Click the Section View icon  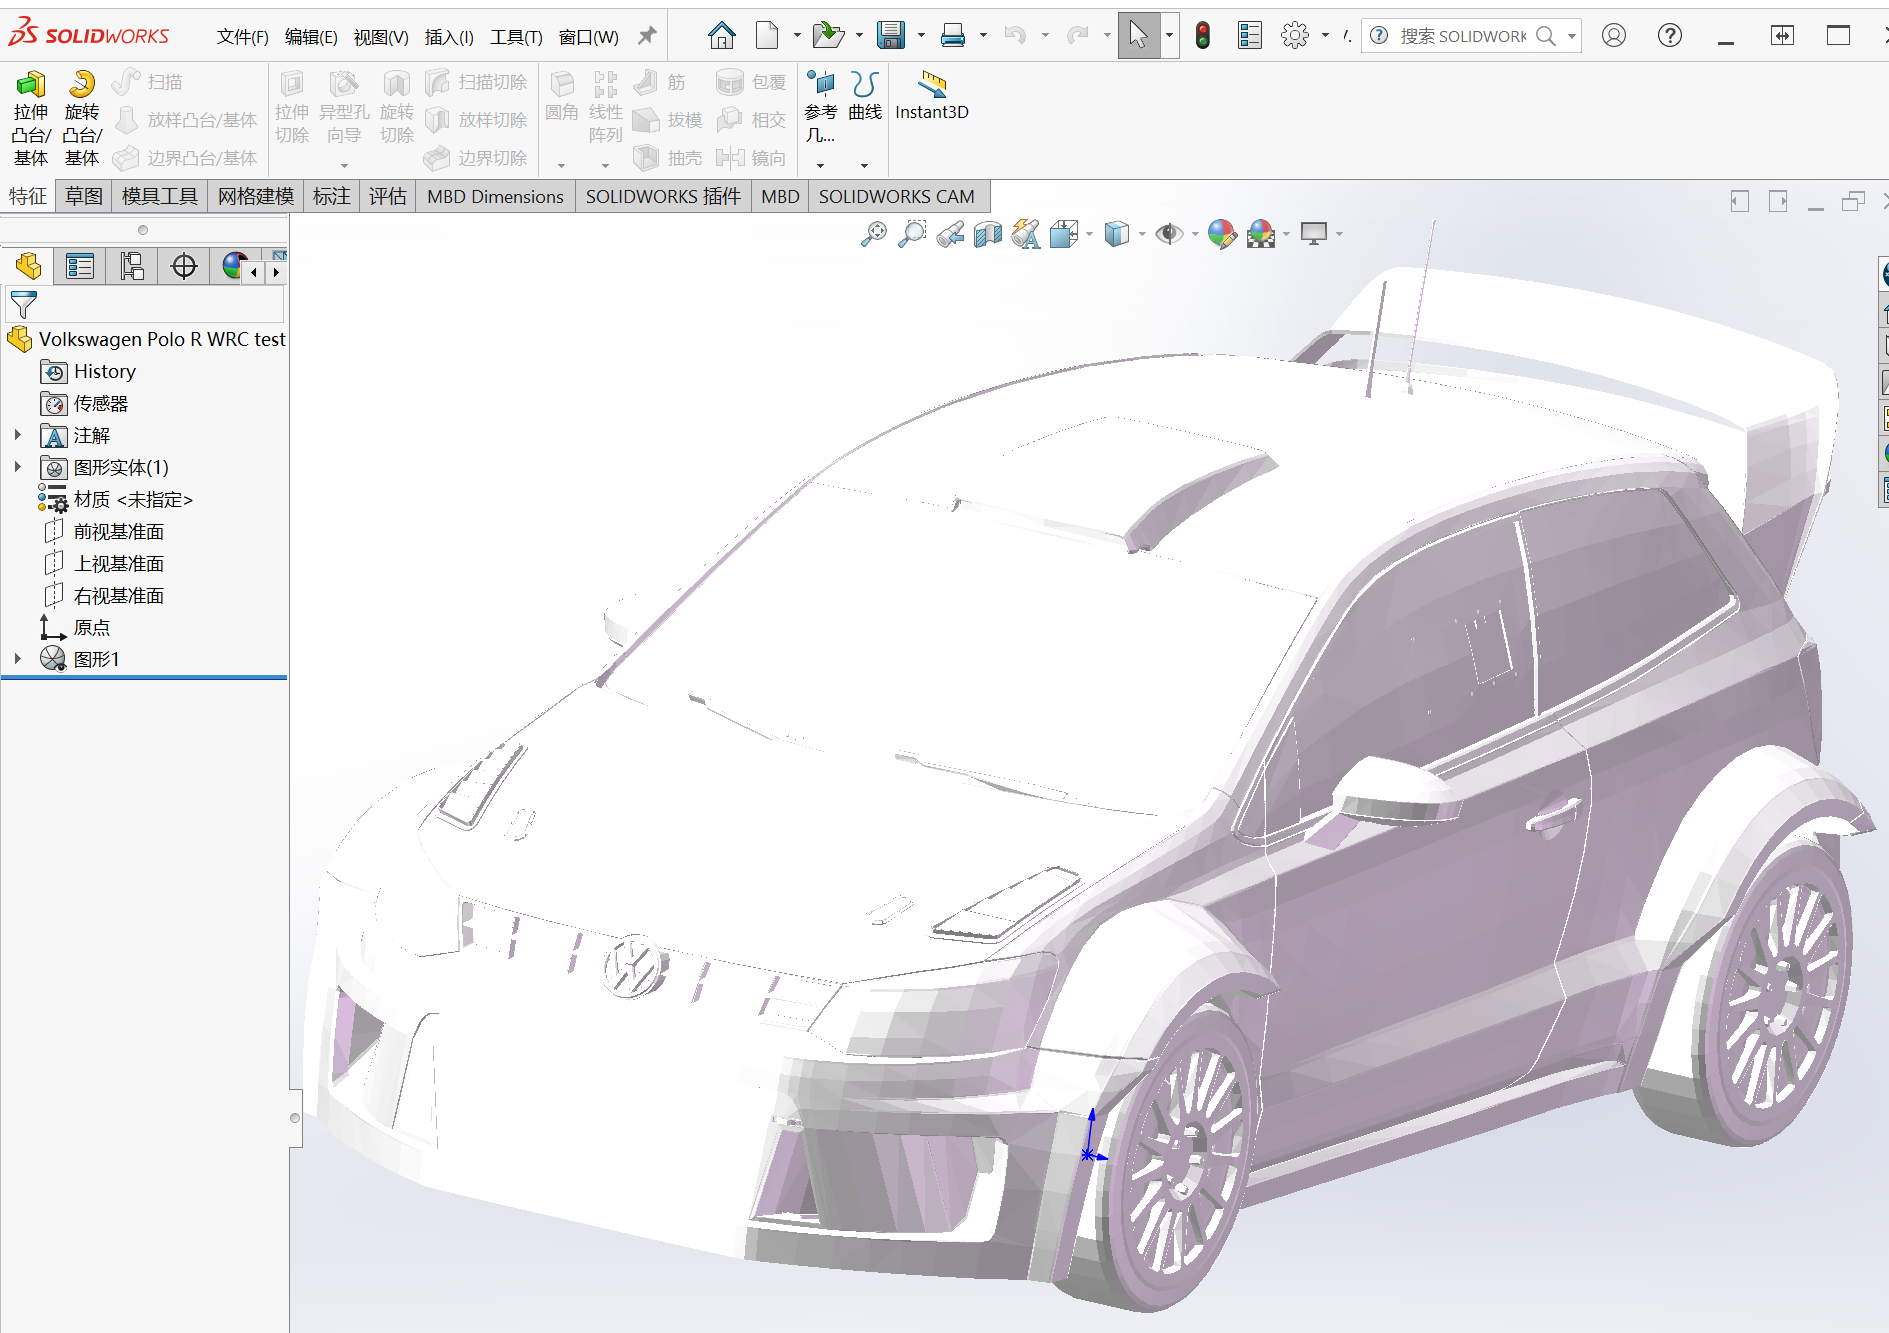pyautogui.click(x=988, y=234)
